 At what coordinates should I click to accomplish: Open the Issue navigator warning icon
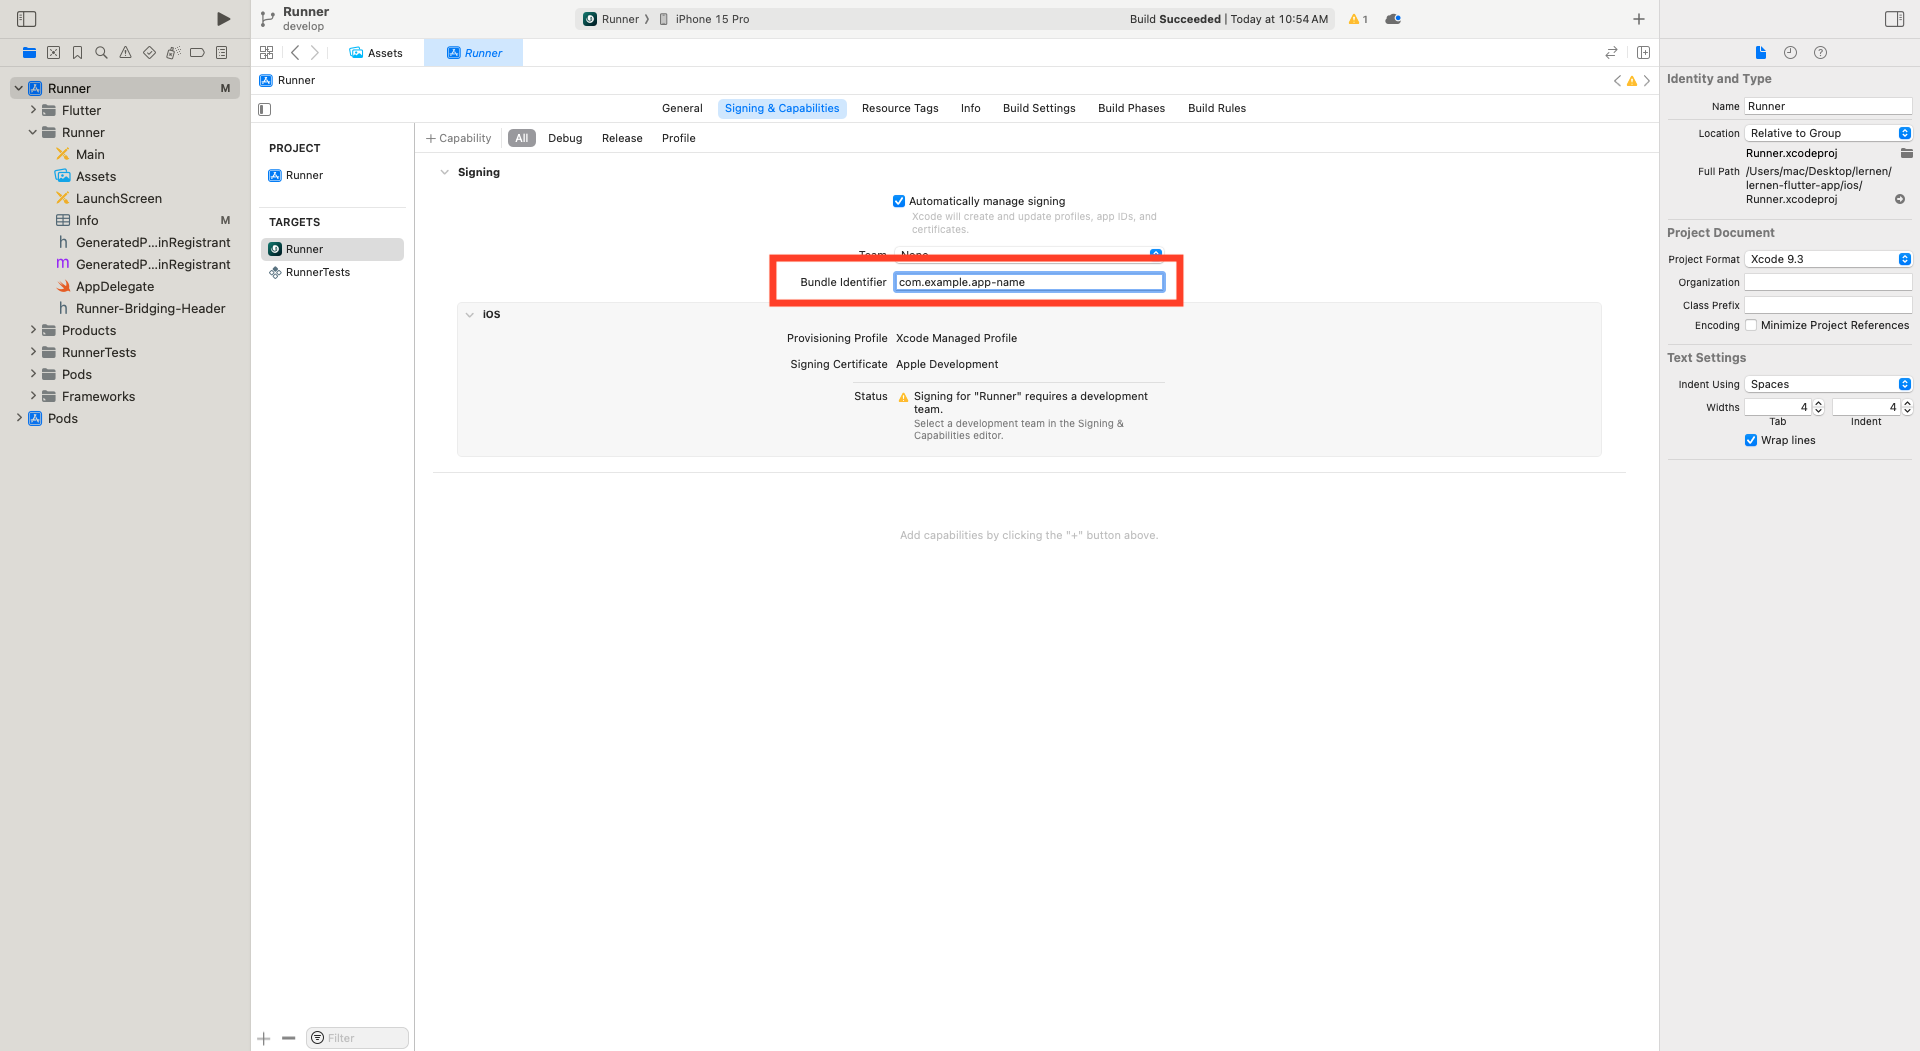125,53
